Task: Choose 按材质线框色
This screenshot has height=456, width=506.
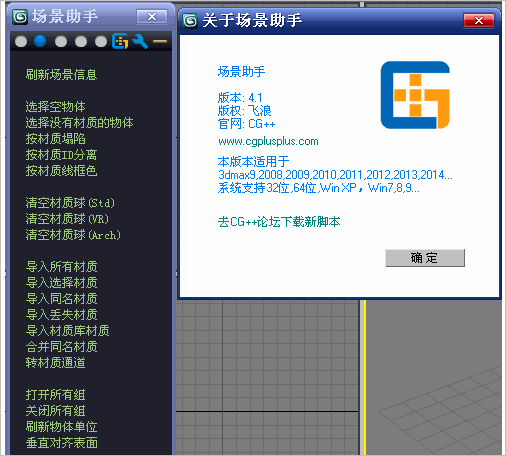Action: tap(61, 171)
